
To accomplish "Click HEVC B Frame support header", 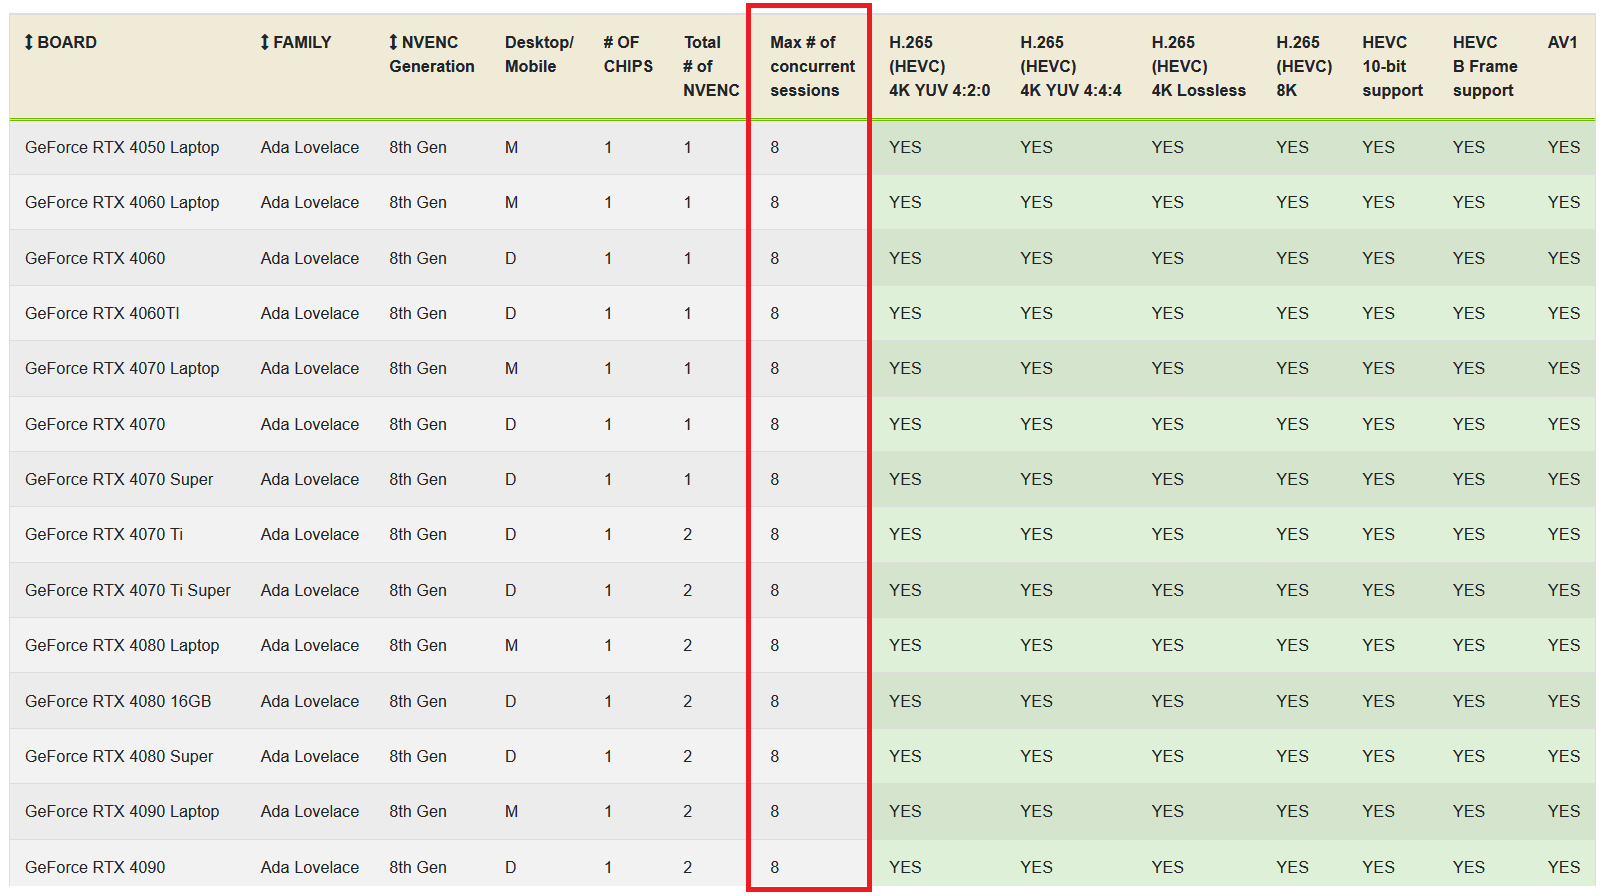I will coord(1485,66).
